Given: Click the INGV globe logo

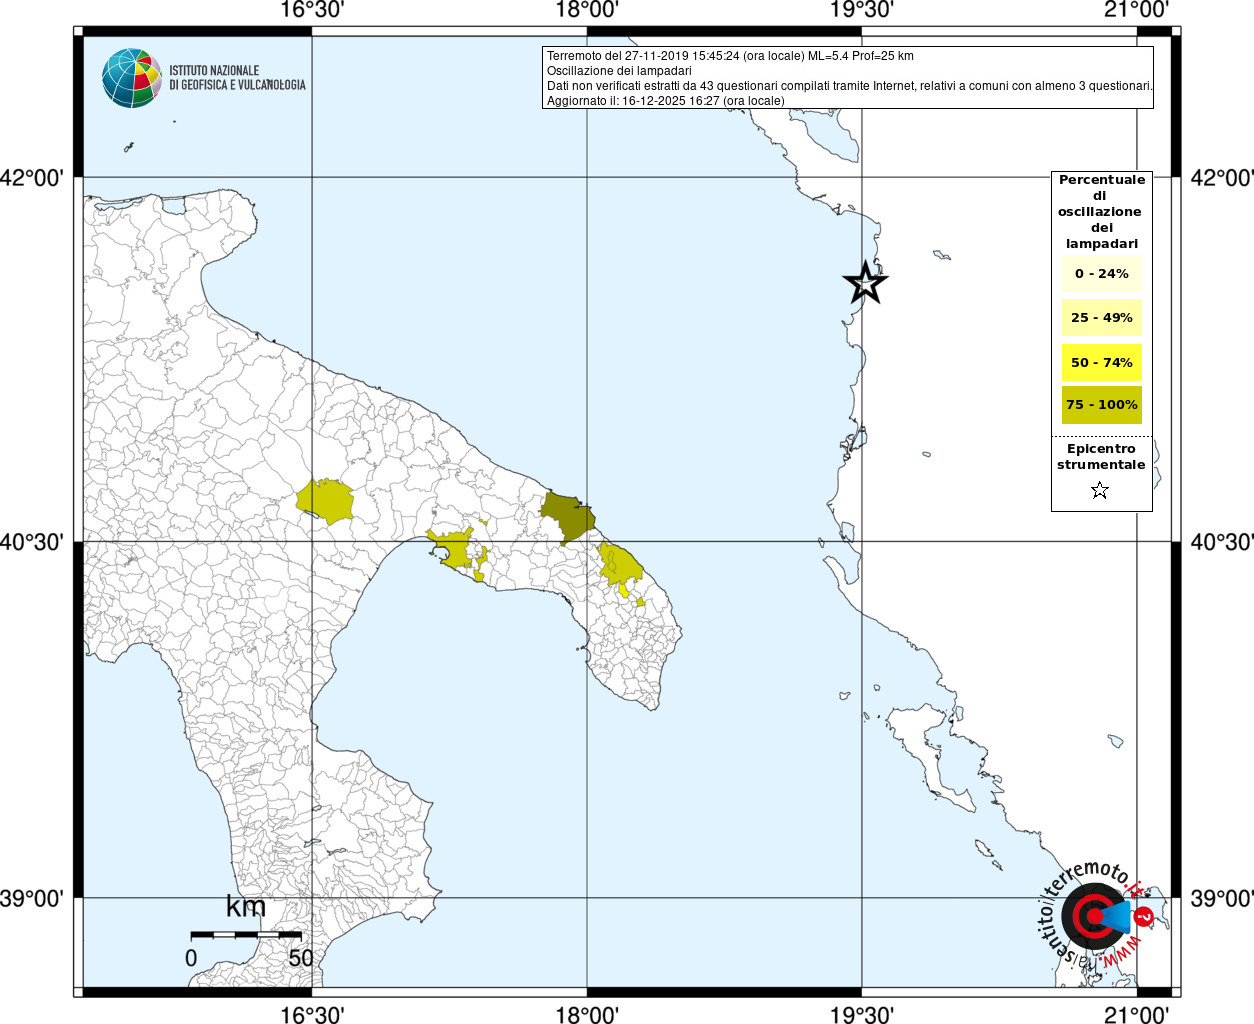Looking at the screenshot, I should (131, 78).
